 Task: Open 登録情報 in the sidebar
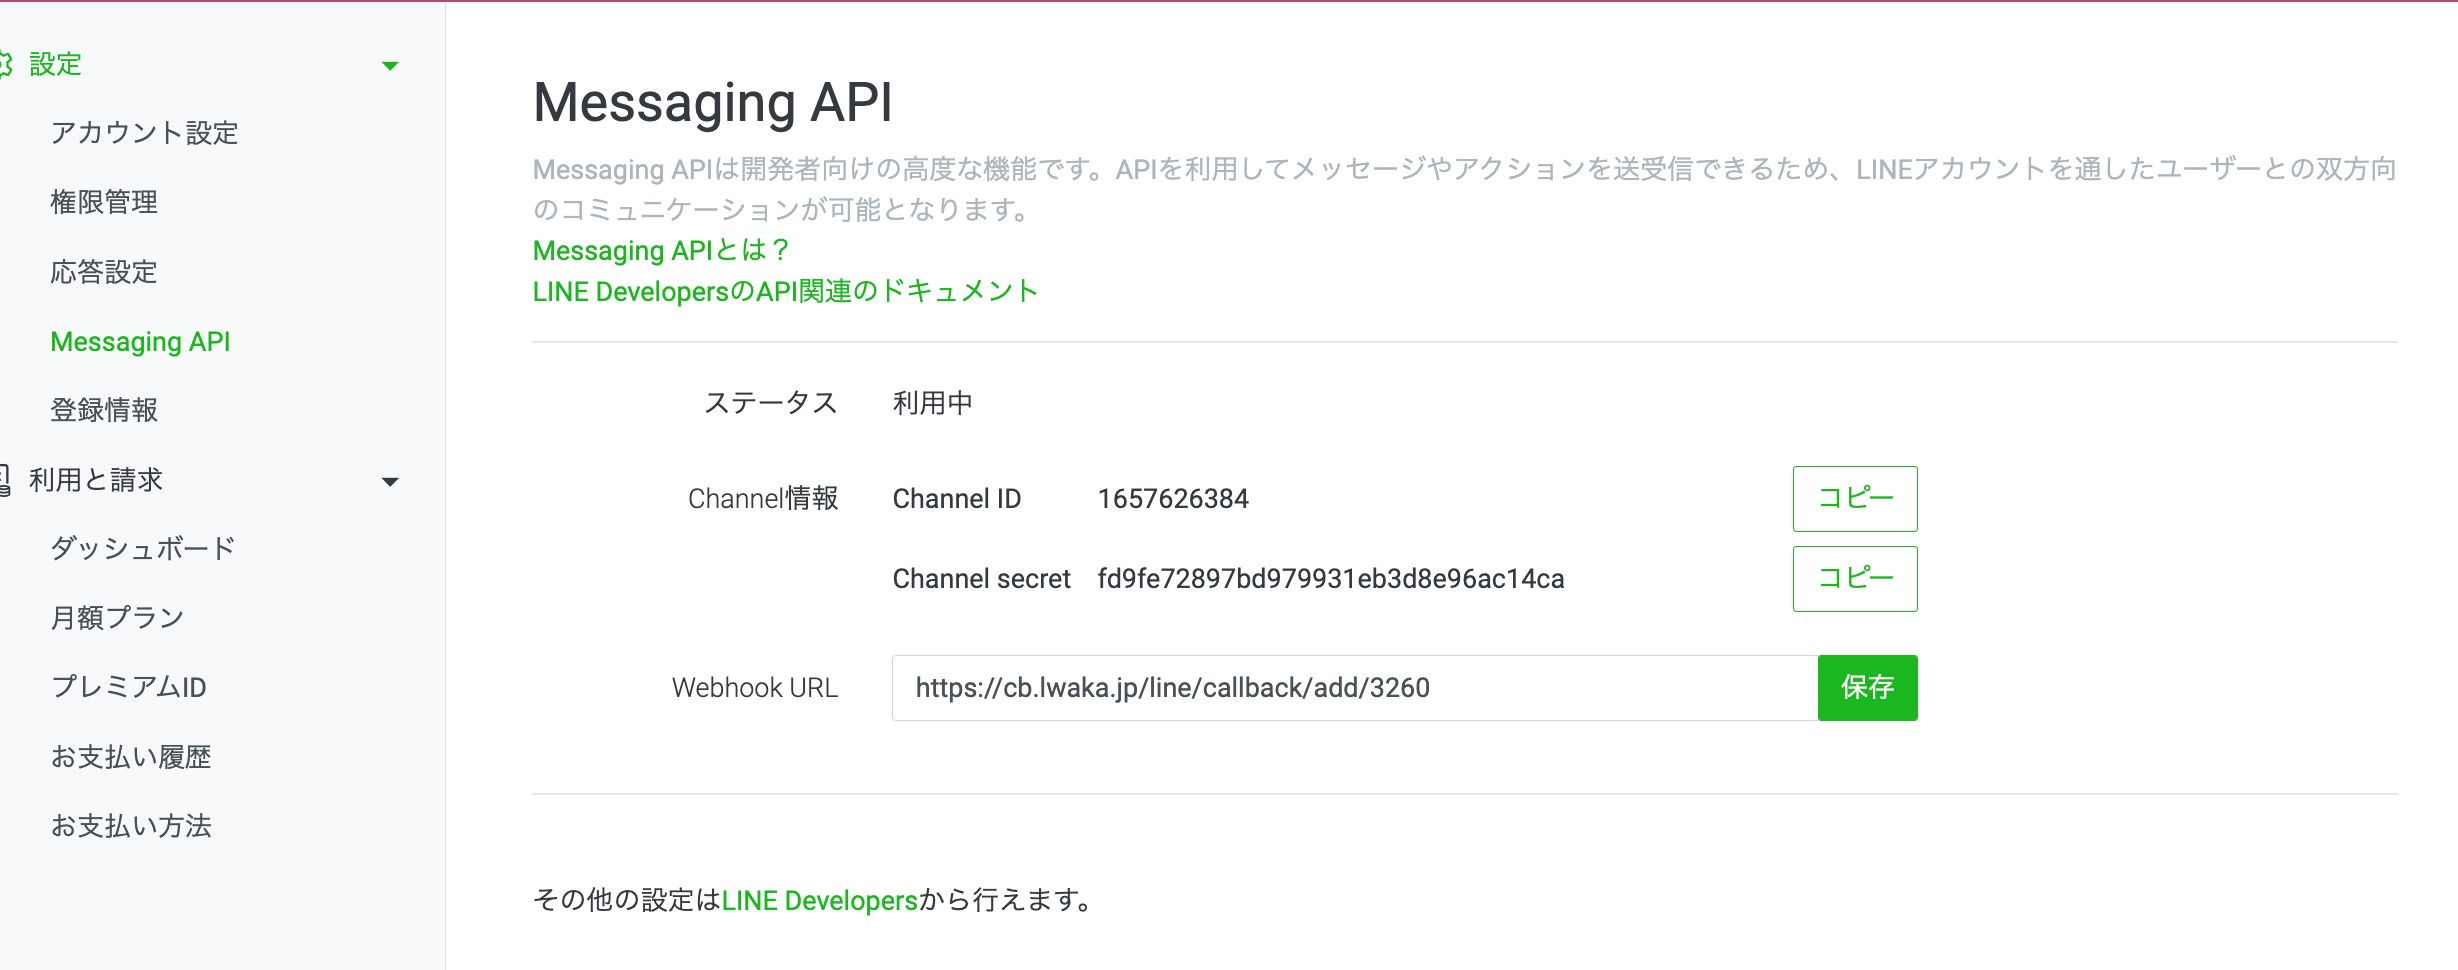coord(104,410)
